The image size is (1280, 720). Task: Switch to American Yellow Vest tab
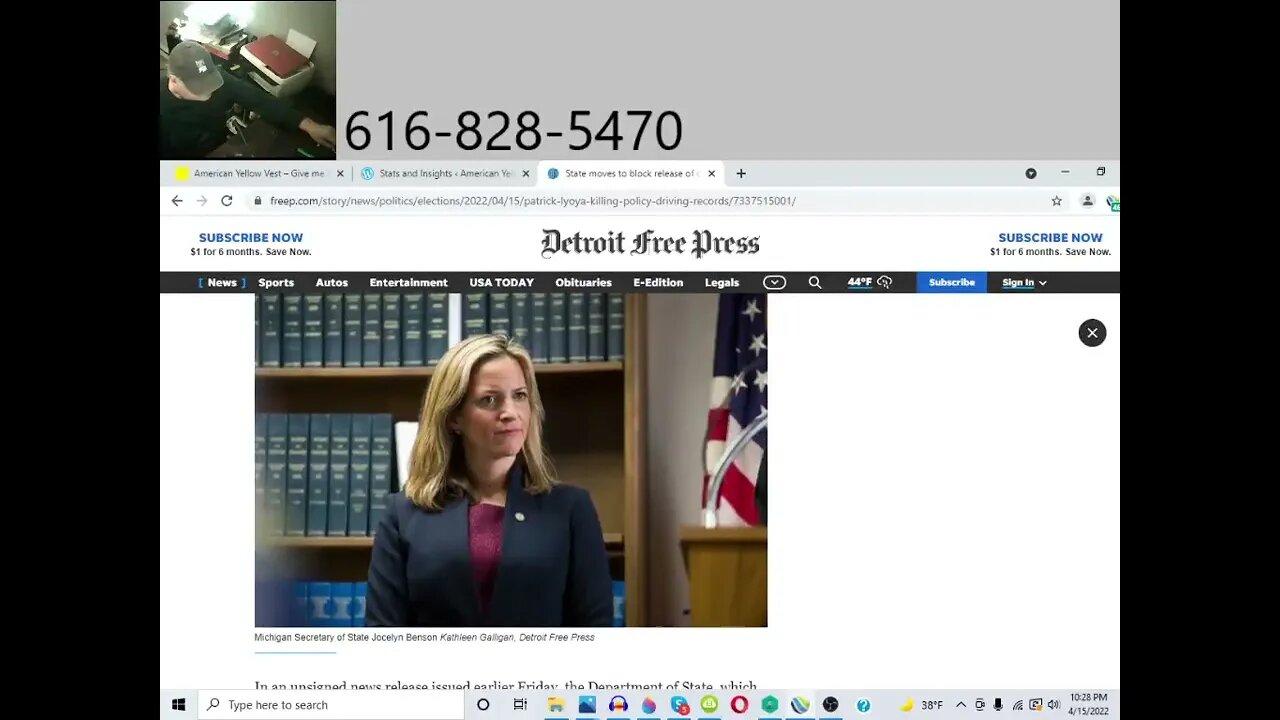pyautogui.click(x=257, y=173)
